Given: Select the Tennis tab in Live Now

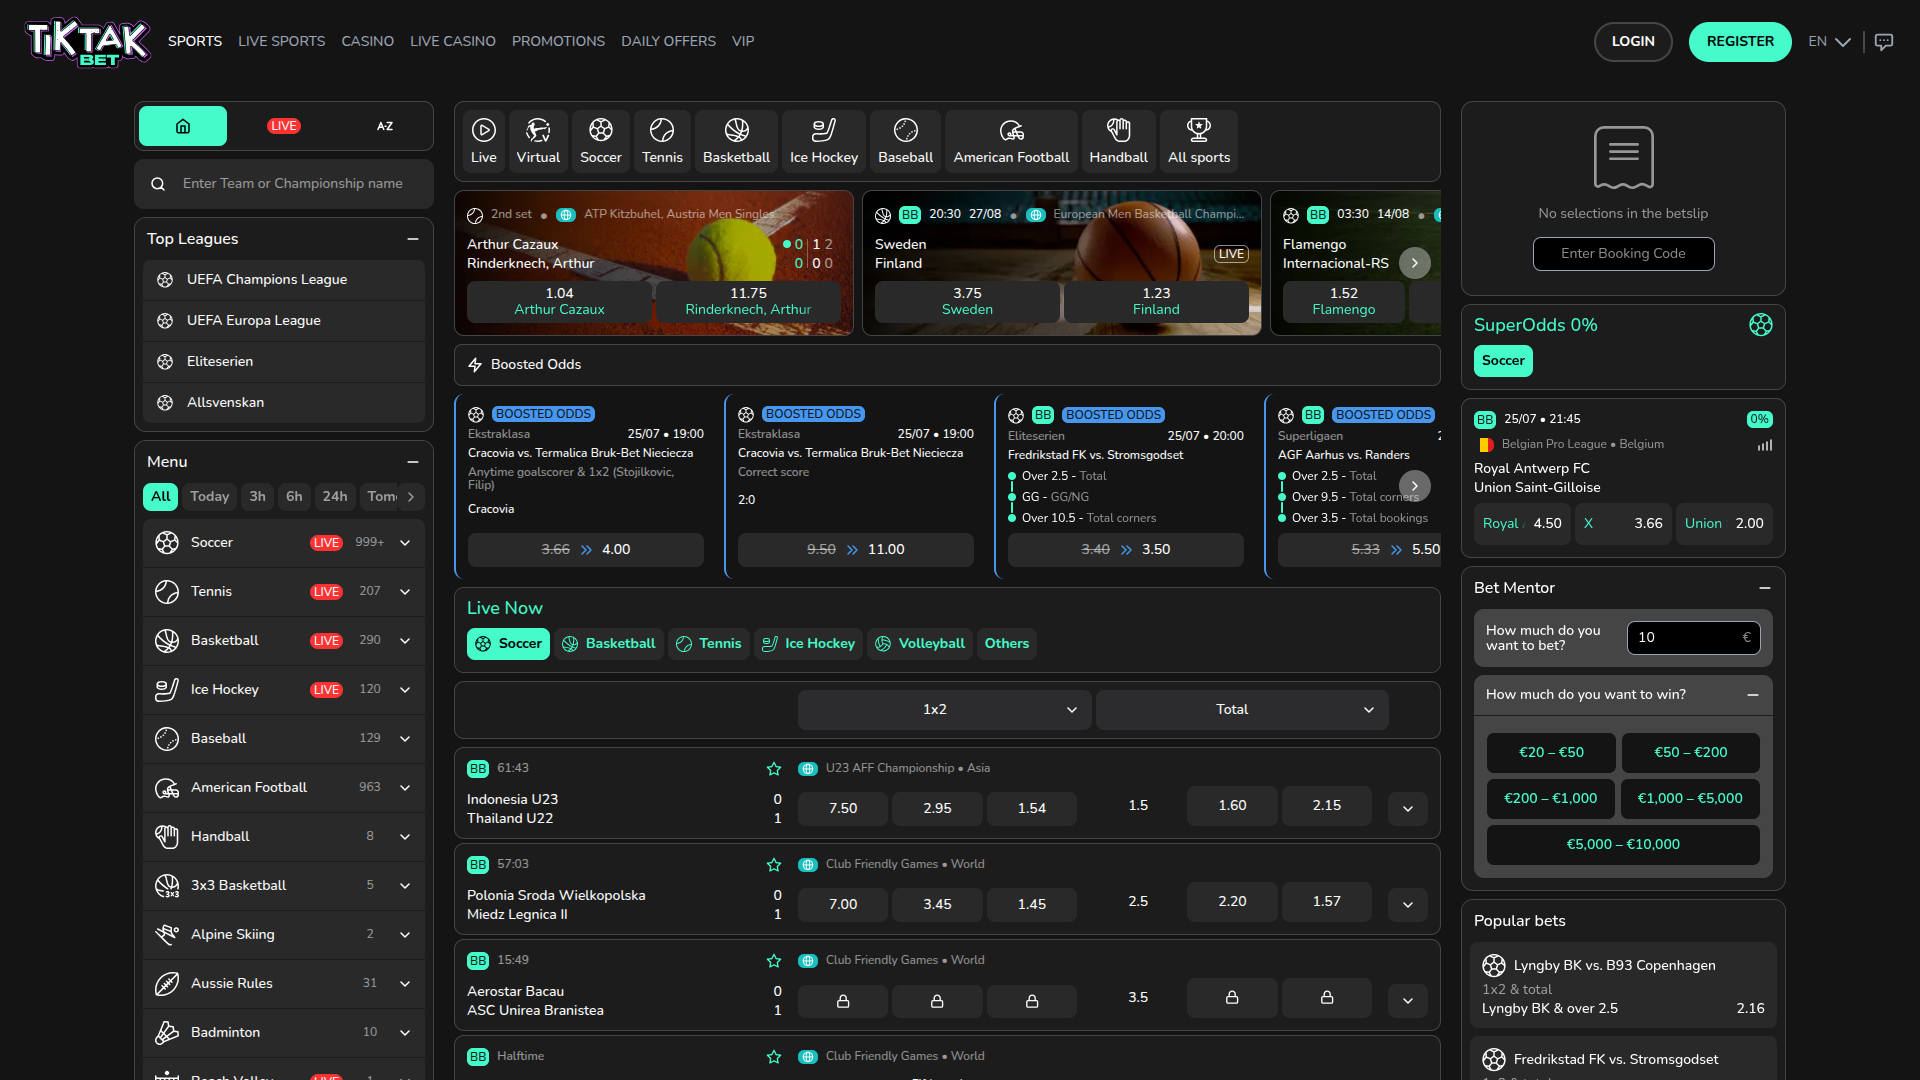Looking at the screenshot, I should (x=708, y=643).
